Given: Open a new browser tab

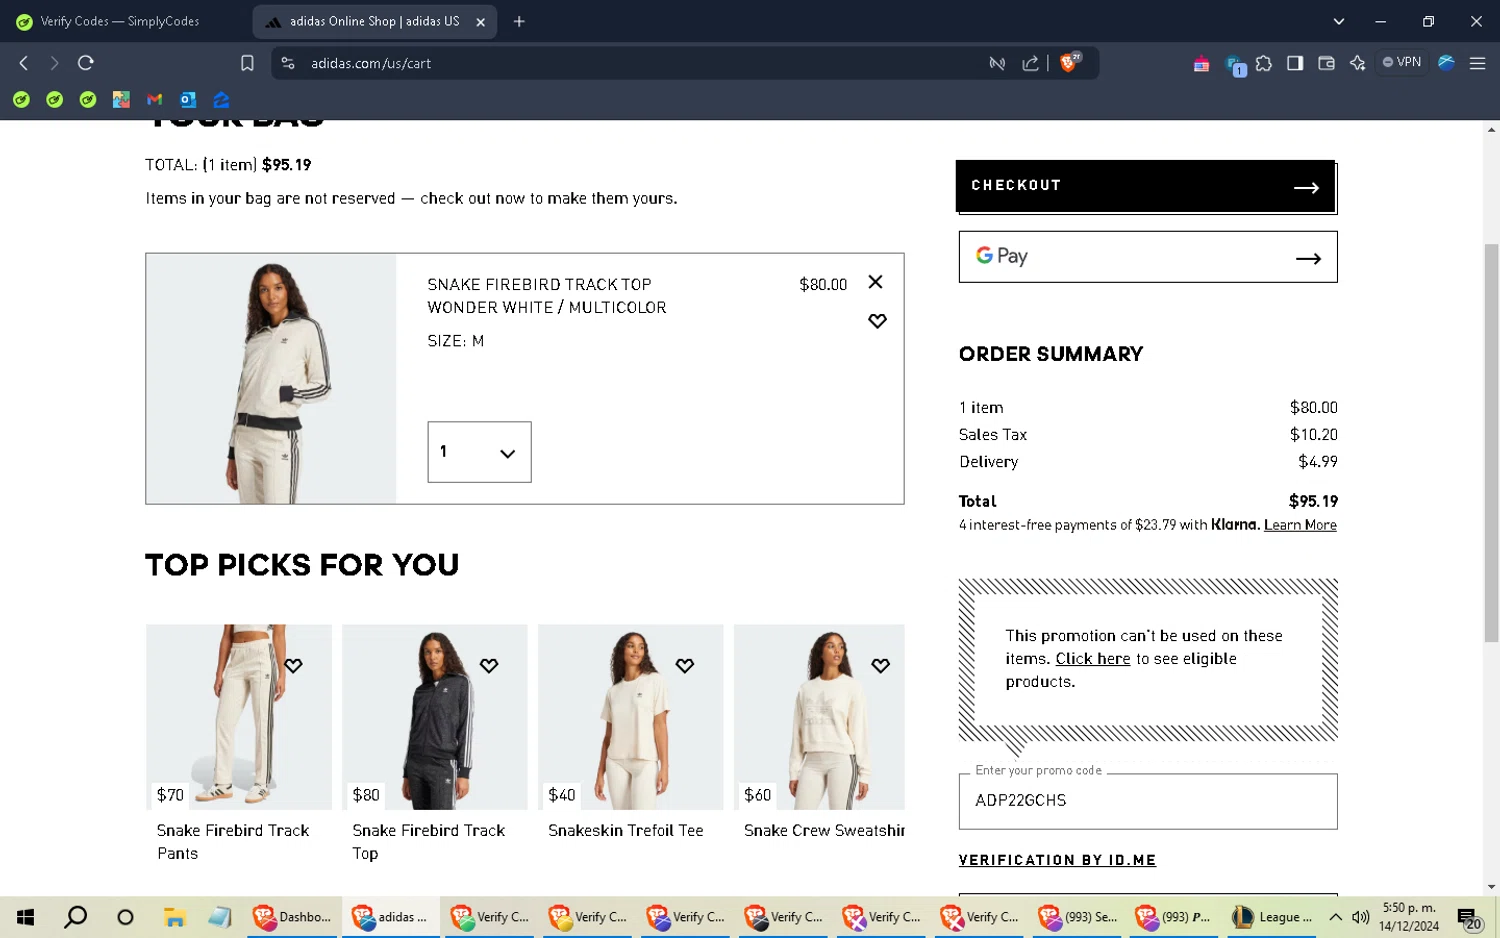Looking at the screenshot, I should pyautogui.click(x=519, y=21).
